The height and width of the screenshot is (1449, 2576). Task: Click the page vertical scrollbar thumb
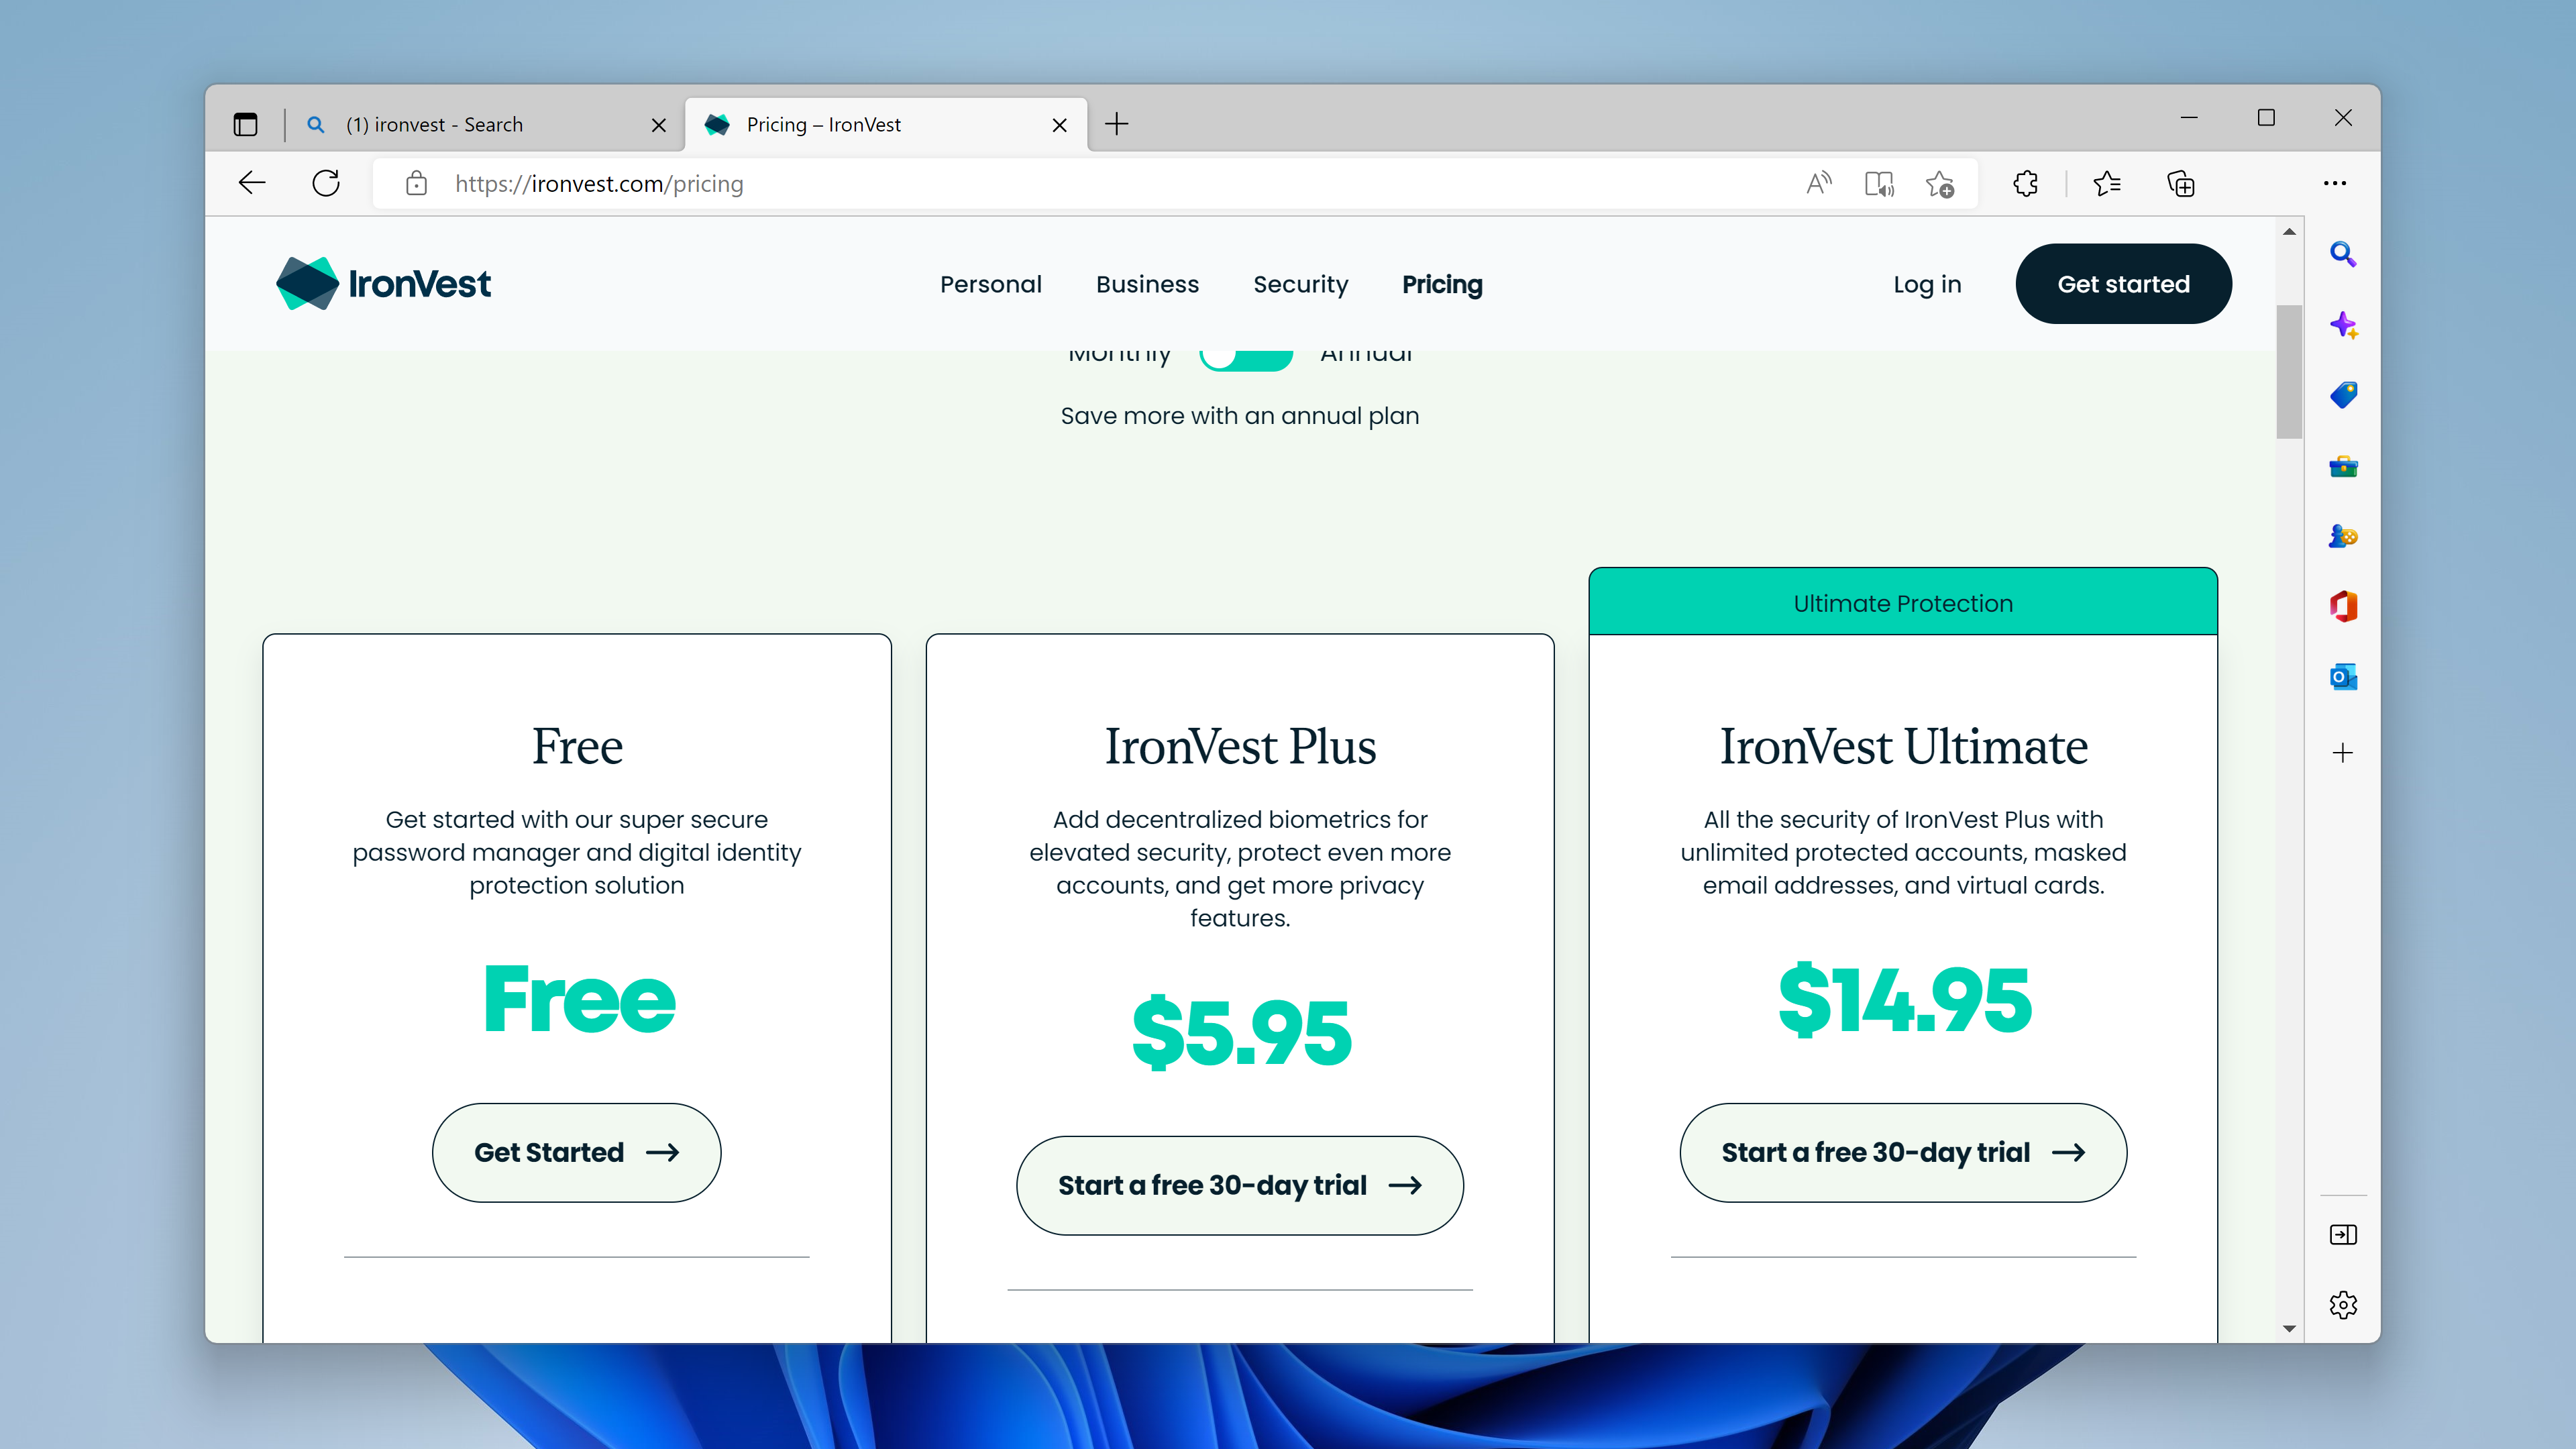2289,371
